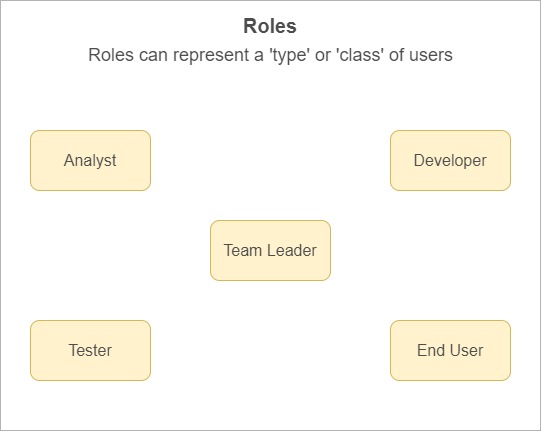Click the 'Team Leader' text label

270,251
